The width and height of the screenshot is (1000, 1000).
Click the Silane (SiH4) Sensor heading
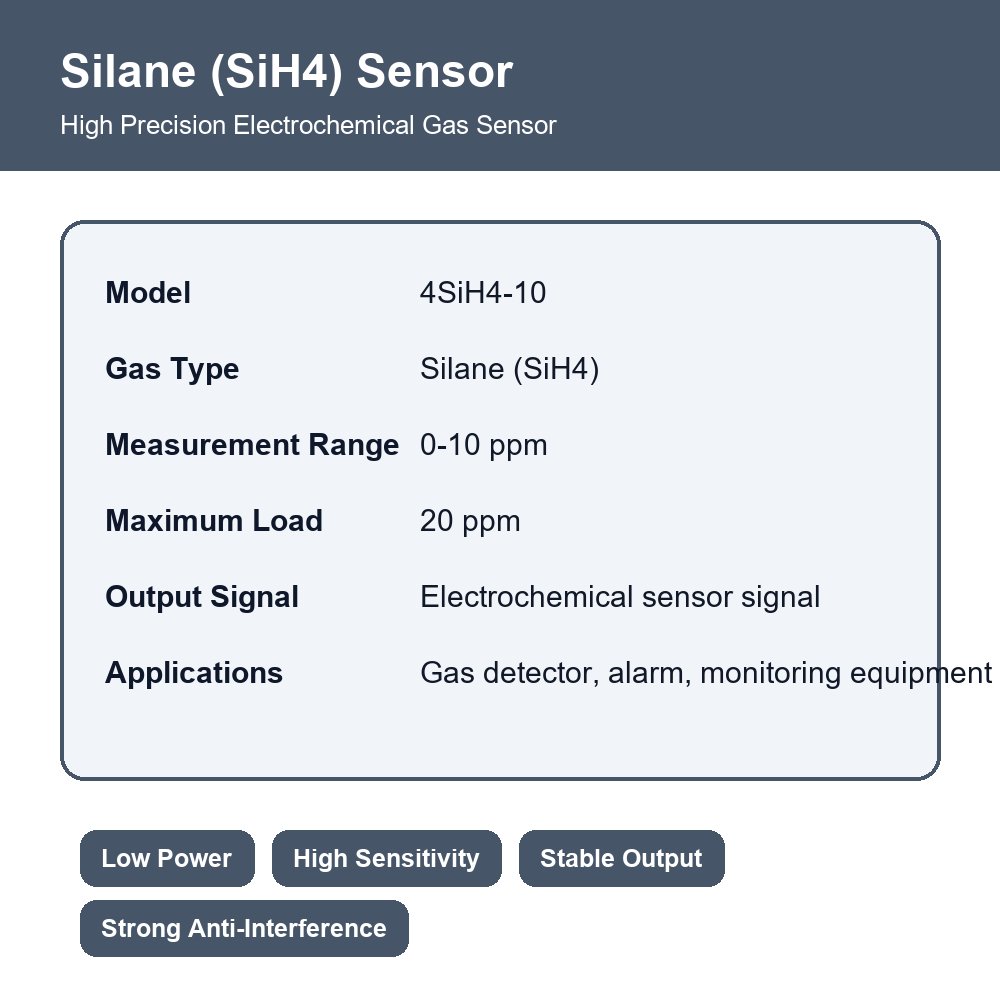[x=286, y=71]
